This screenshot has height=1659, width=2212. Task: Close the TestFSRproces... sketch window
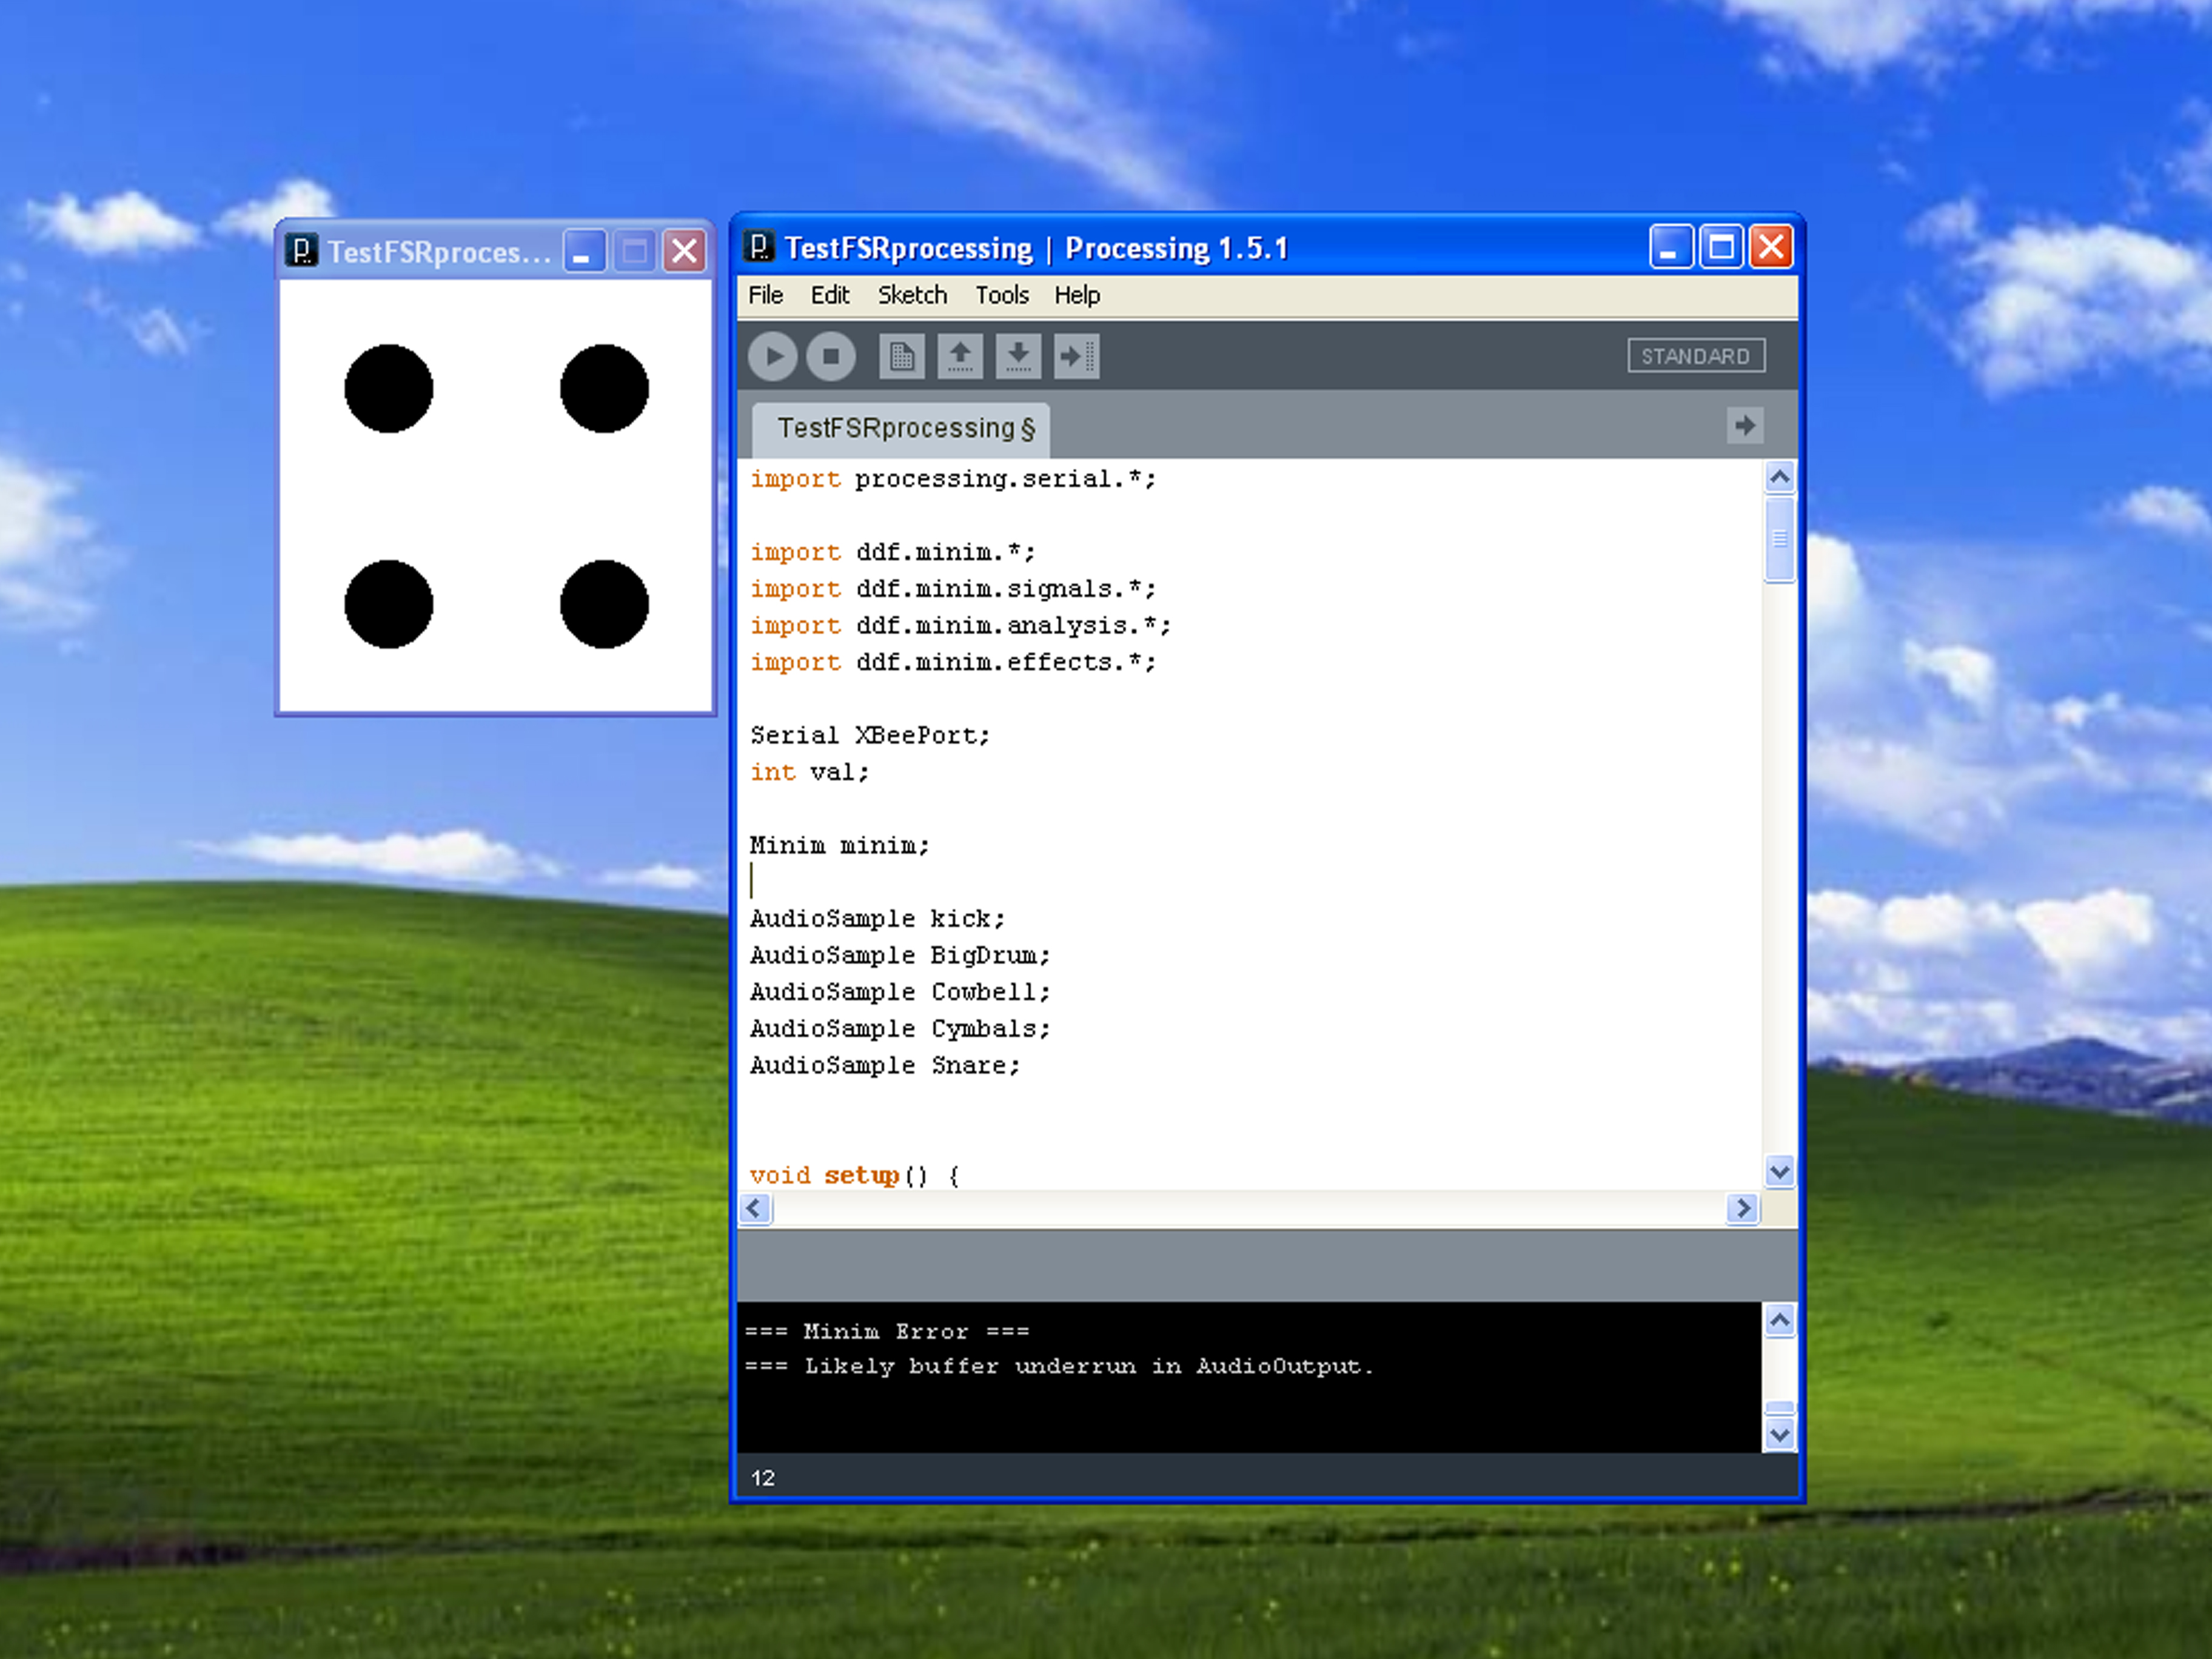click(x=685, y=251)
